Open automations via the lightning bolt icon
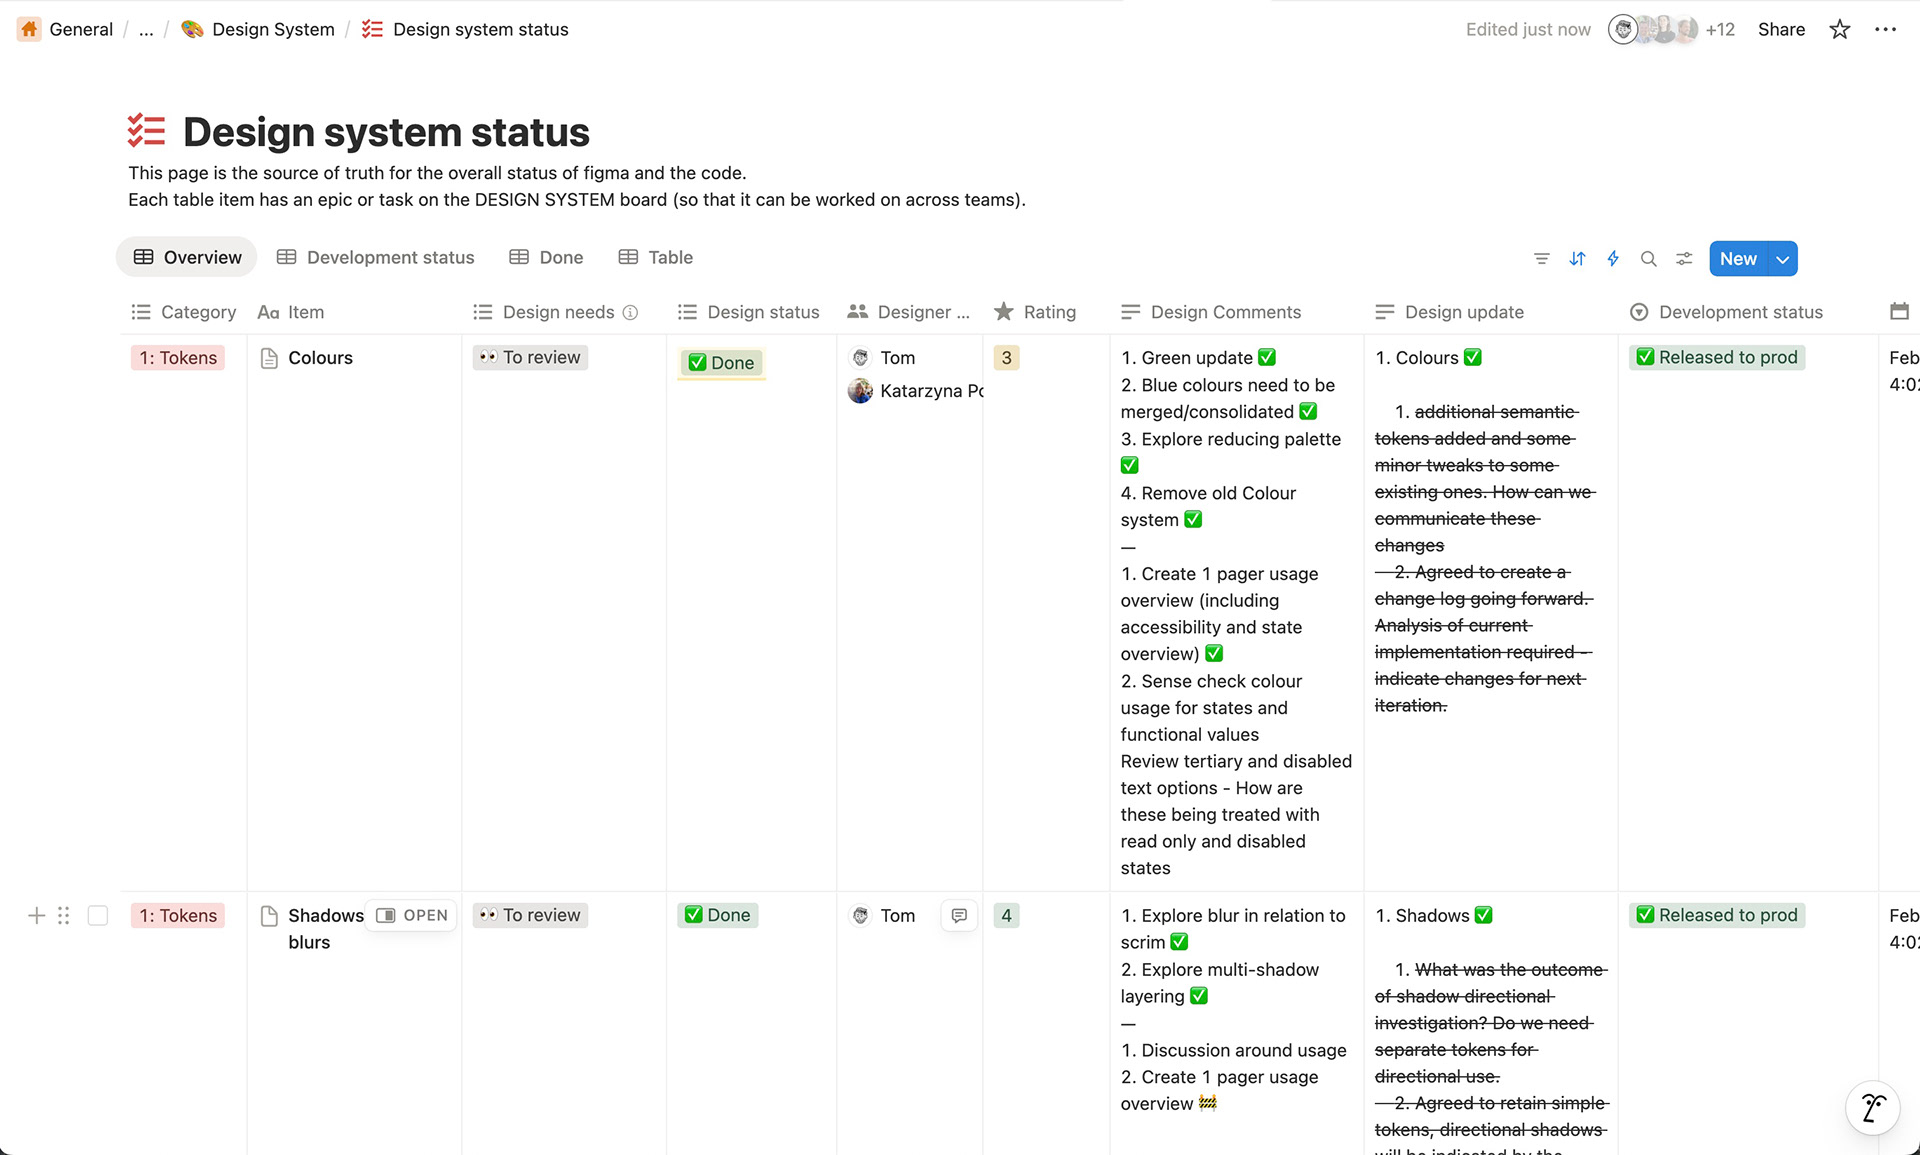 (x=1613, y=259)
